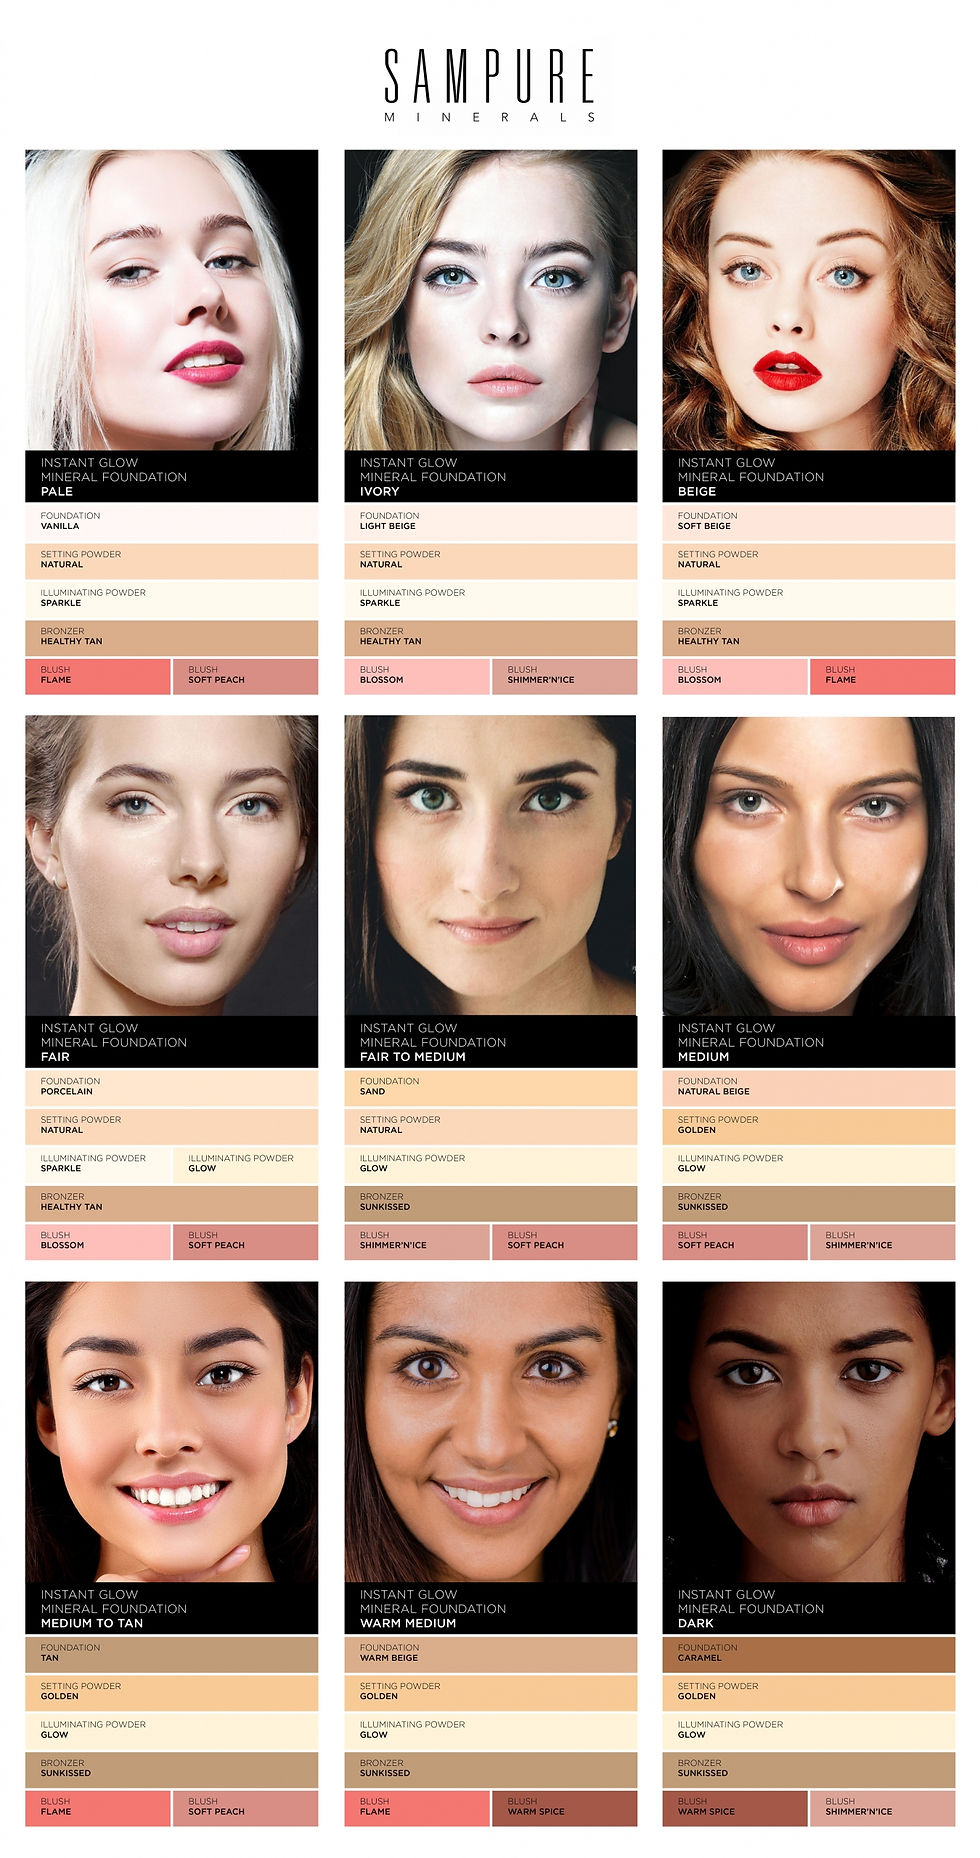Choose the Dark foundation model photo

[808, 1431]
